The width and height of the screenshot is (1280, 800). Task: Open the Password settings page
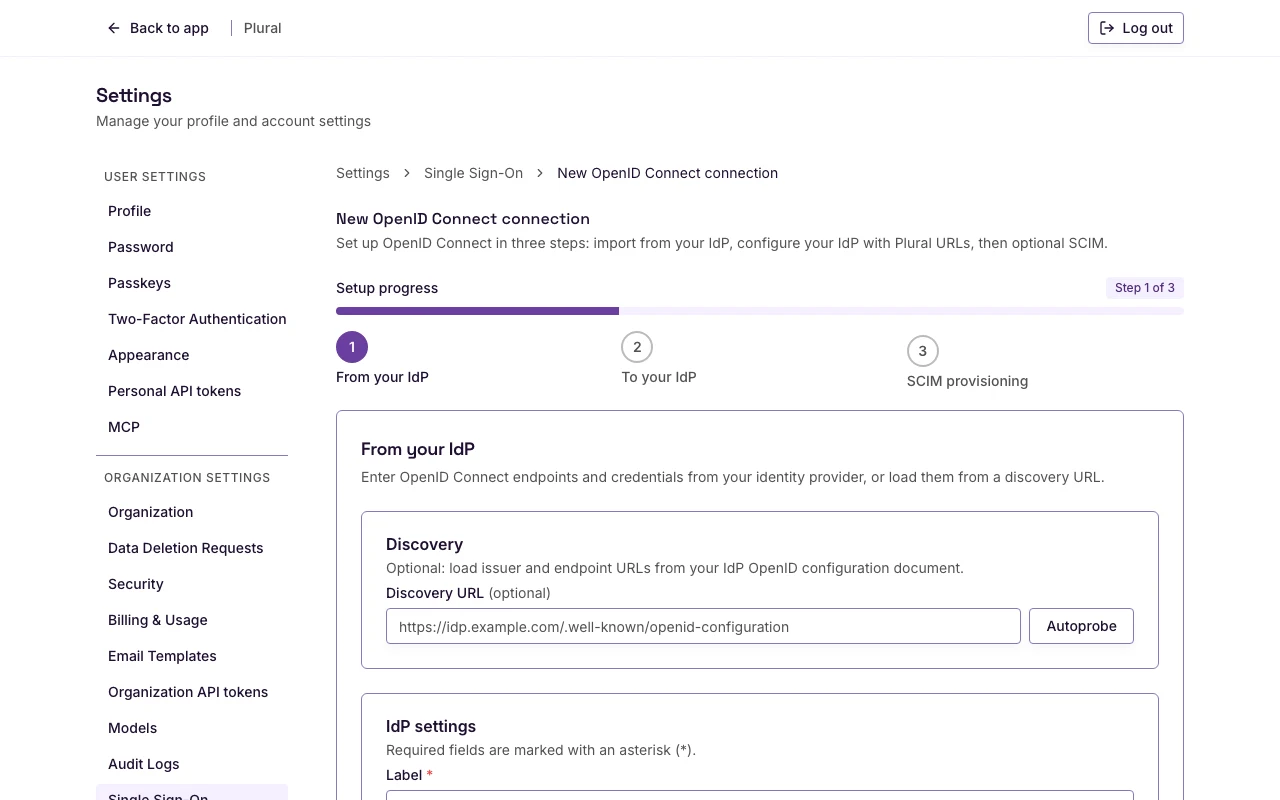point(192,247)
